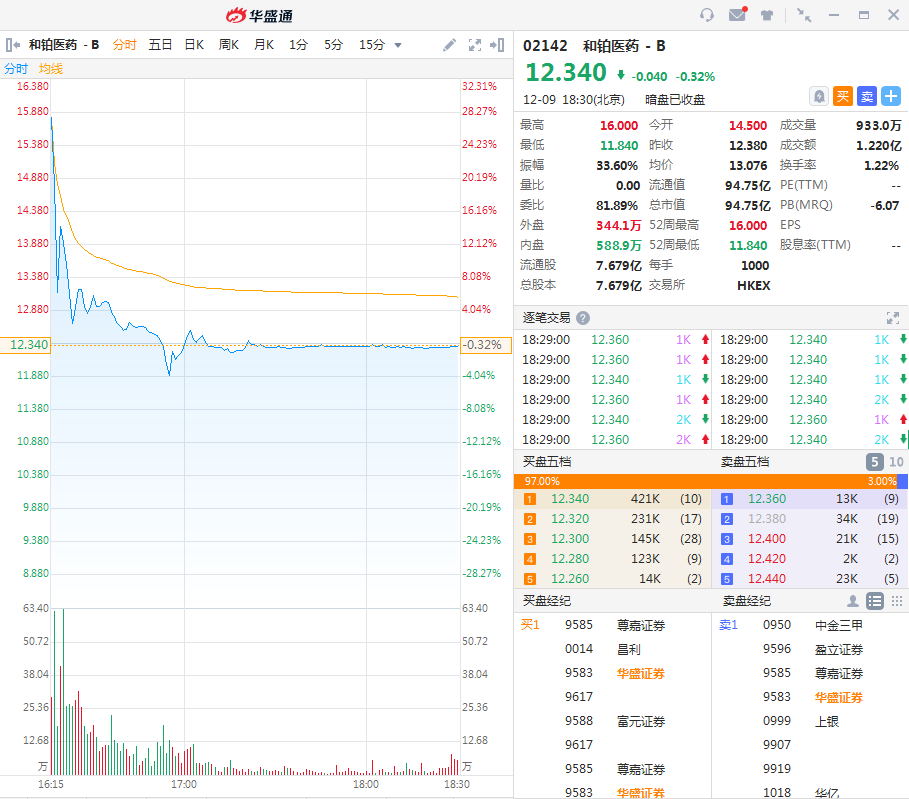Toggle the 分时 line legend

click(16, 69)
